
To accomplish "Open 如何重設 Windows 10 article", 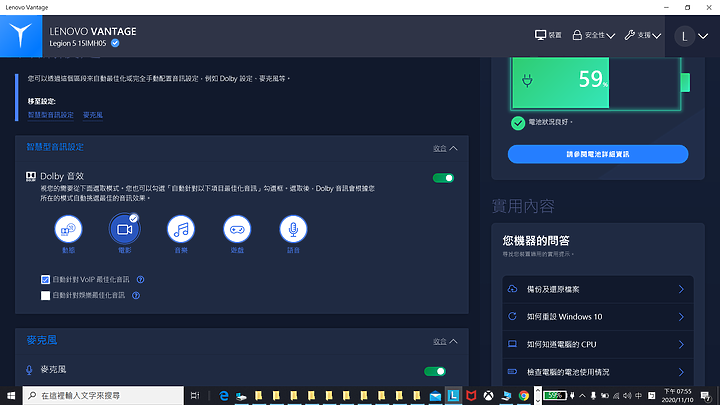I will coord(598,317).
